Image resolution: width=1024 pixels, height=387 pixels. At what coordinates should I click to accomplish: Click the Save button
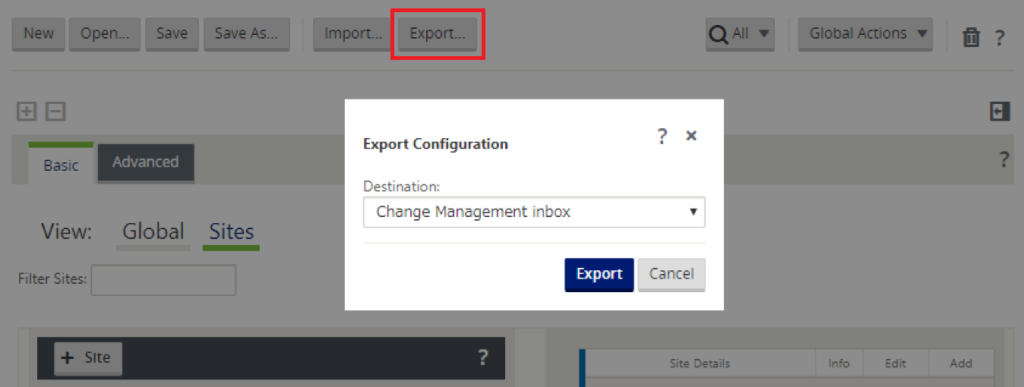[172, 34]
